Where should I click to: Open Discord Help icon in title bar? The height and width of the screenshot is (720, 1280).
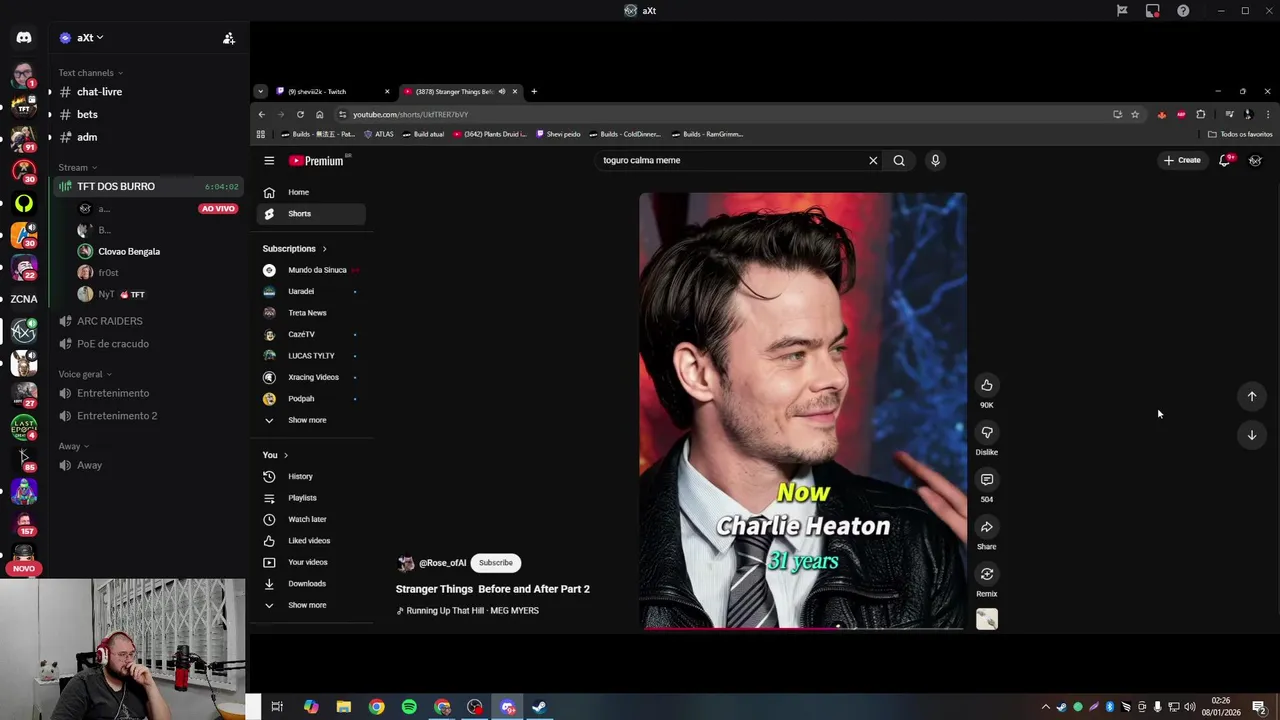[x=1183, y=11]
